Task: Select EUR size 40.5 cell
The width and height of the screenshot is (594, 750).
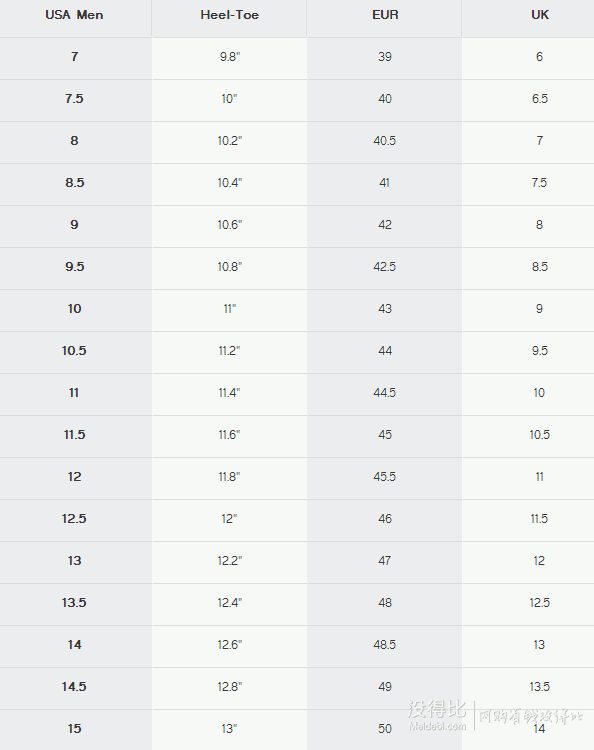Action: 385,141
